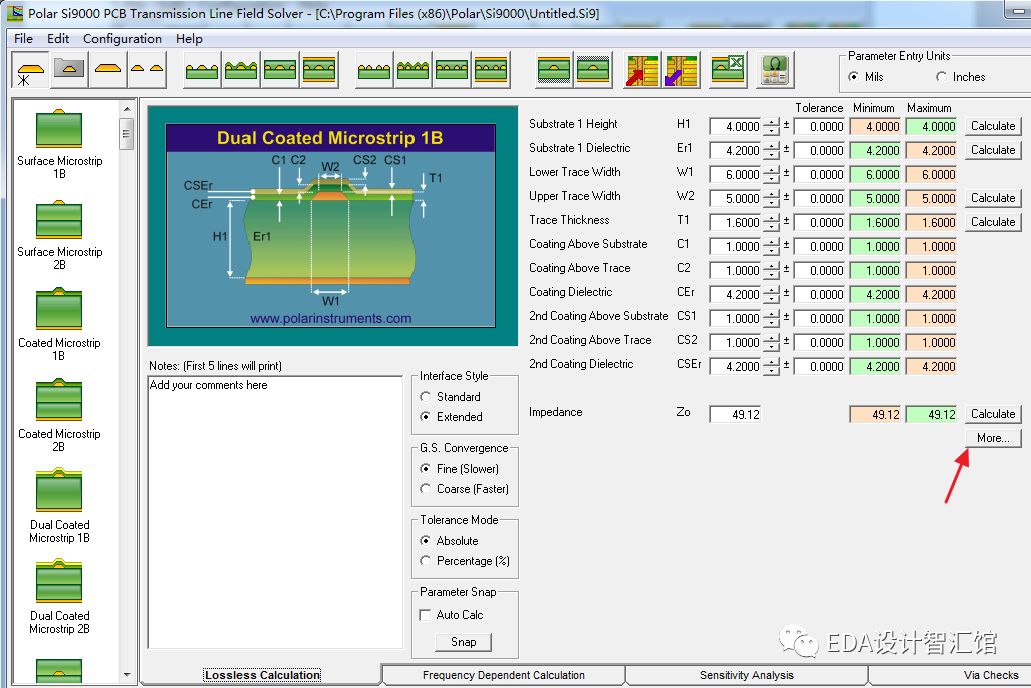
Task: Click the Upper Trace Width W2 spinner
Action: point(771,198)
